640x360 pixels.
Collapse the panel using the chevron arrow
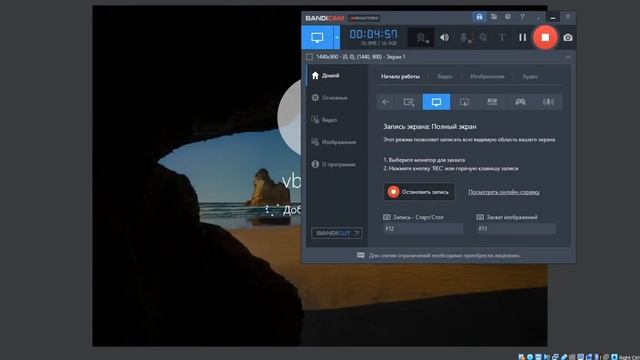tap(568, 57)
